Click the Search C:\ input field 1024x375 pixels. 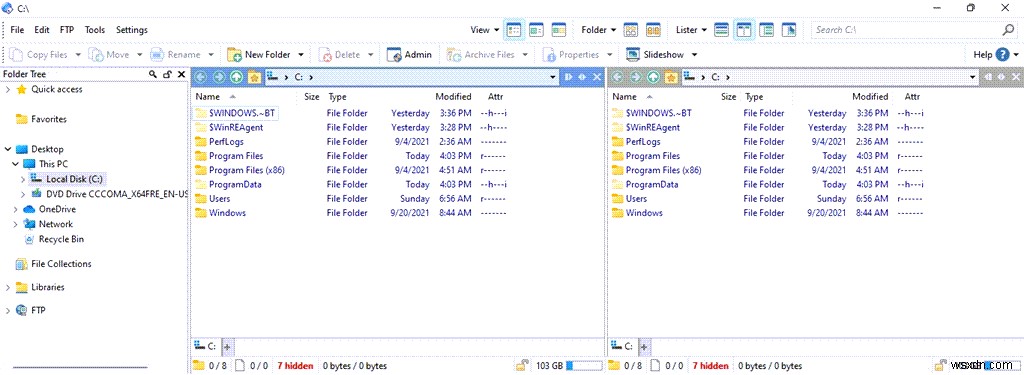[906, 29]
